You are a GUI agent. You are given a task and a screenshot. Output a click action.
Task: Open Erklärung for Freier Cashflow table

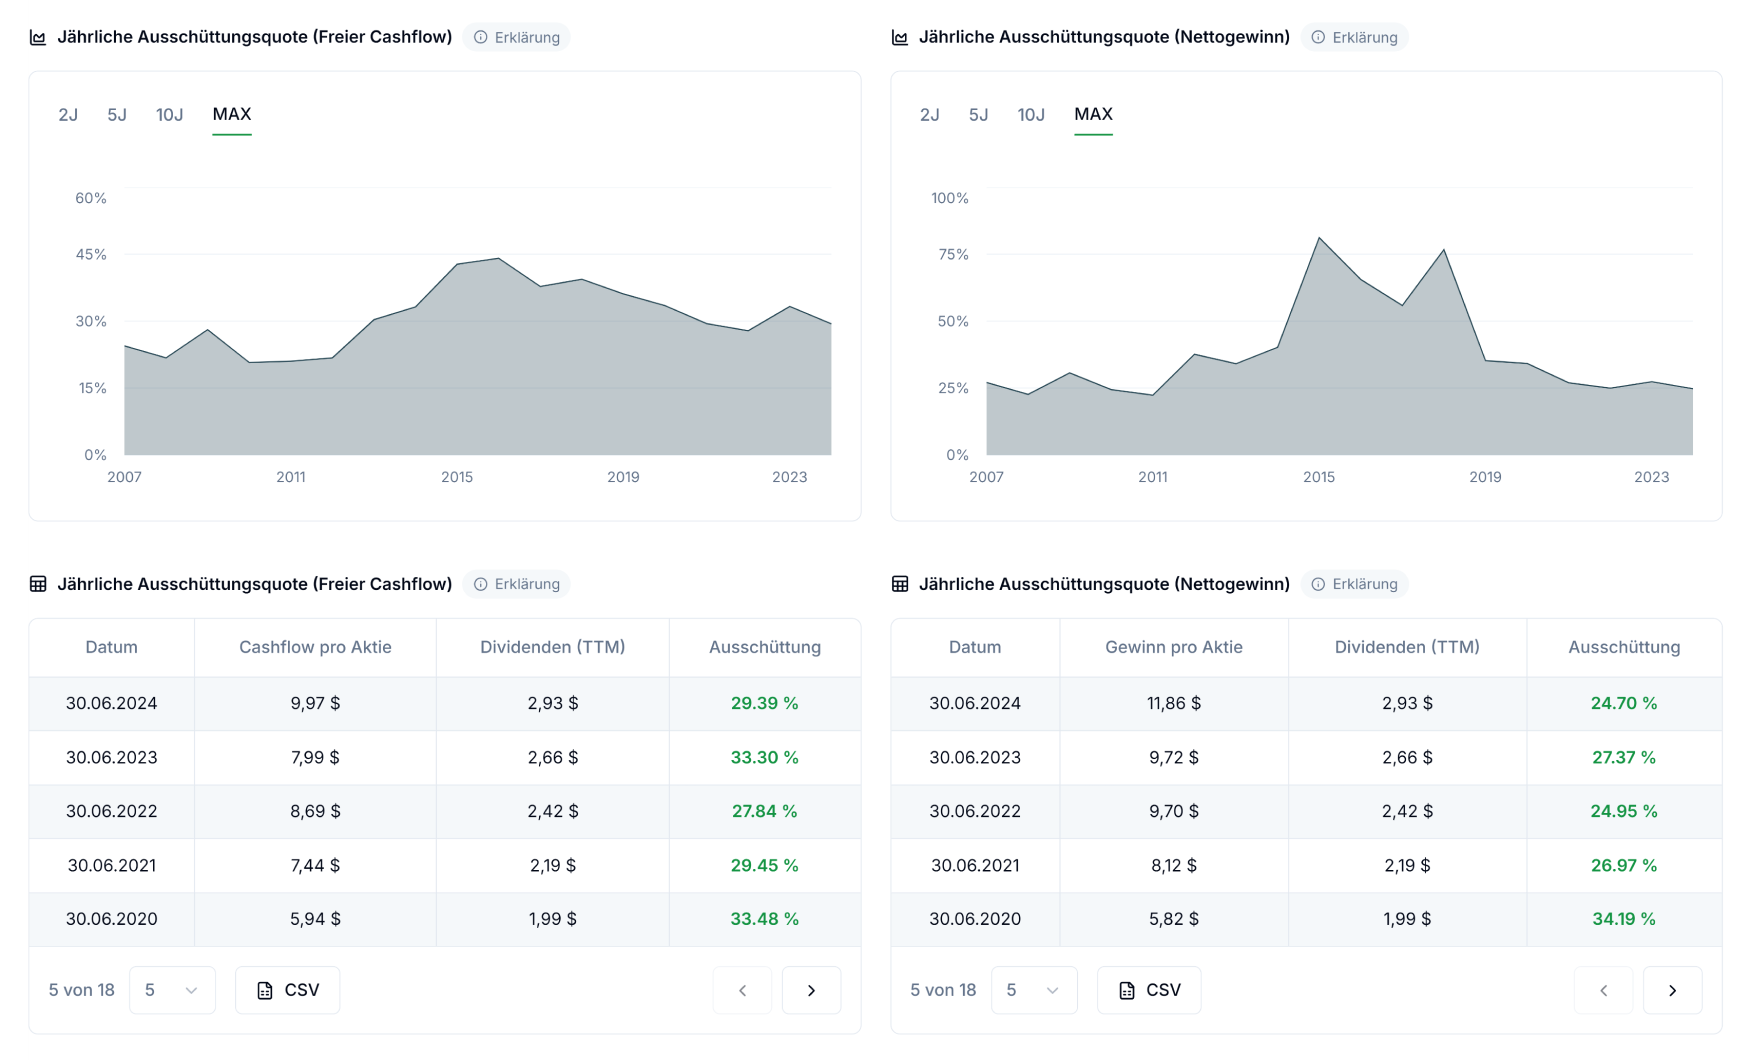tap(516, 584)
